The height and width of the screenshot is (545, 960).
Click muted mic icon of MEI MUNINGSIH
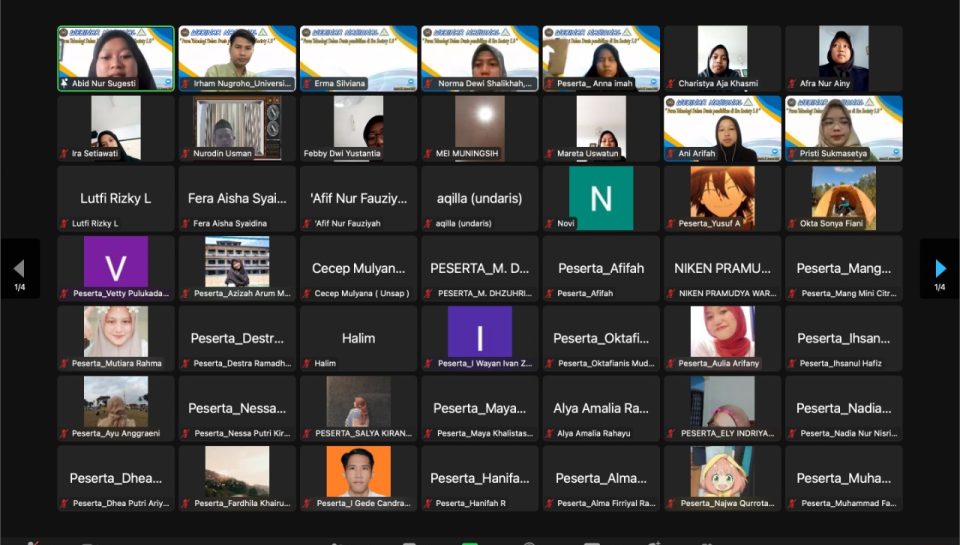point(428,154)
